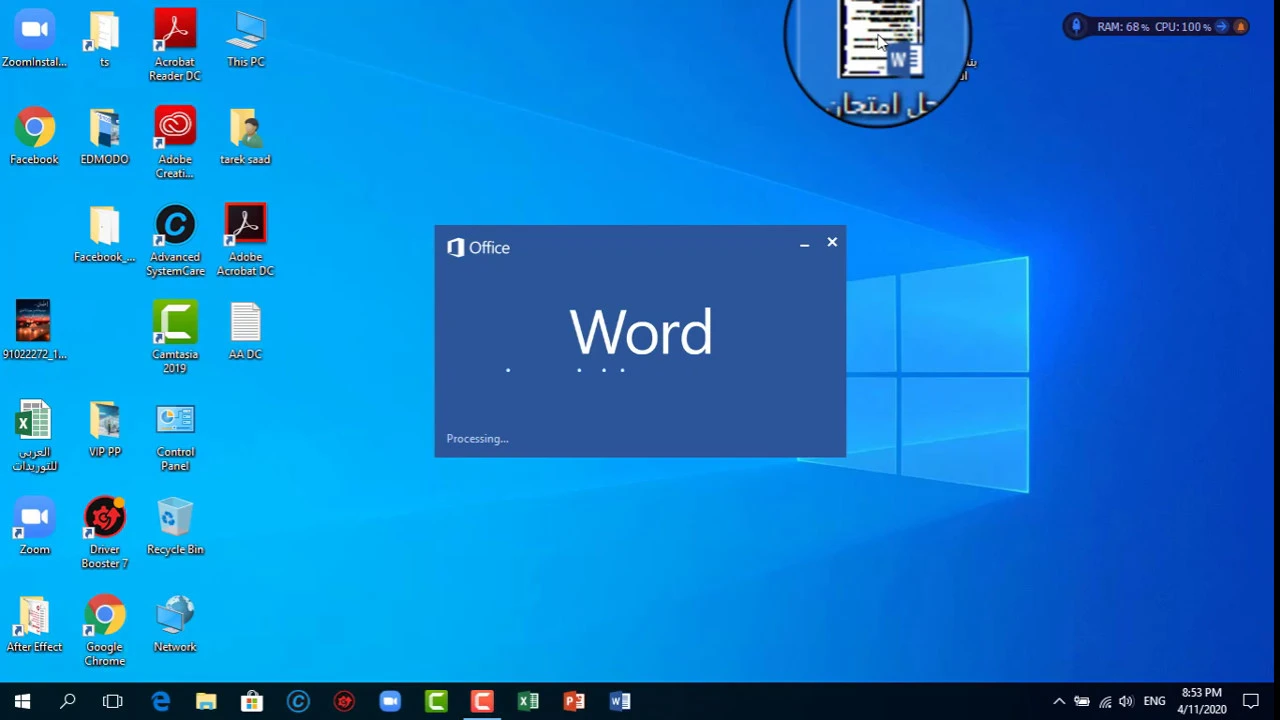The image size is (1280, 720).
Task: Click RAM: 68% reading on widget
Action: (x=1124, y=27)
